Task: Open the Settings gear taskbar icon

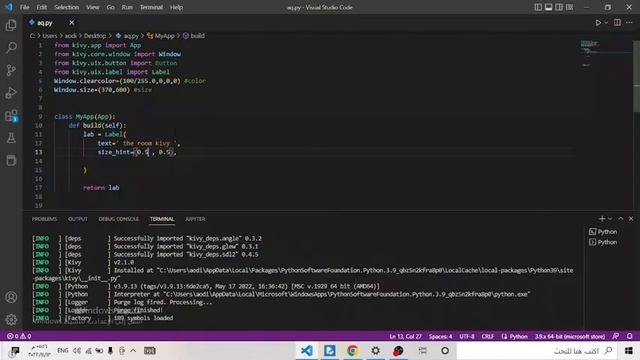Action: pyautogui.click(x=376, y=351)
